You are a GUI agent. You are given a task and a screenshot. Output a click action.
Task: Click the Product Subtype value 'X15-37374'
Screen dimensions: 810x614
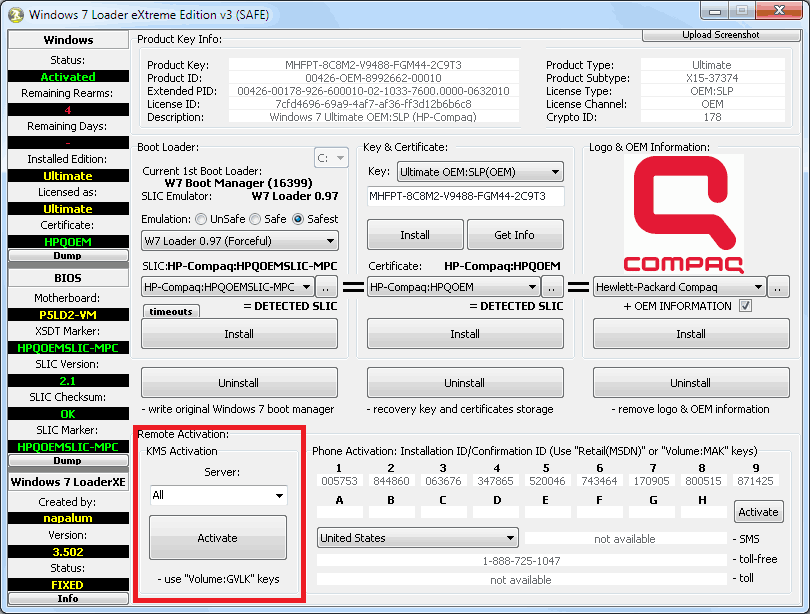coord(712,78)
